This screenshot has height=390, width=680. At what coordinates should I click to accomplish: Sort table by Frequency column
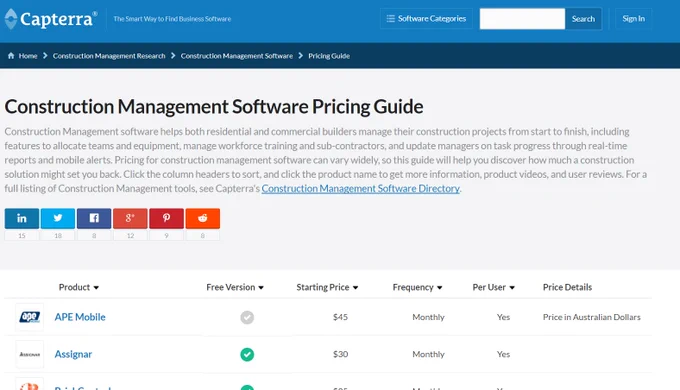(x=417, y=287)
